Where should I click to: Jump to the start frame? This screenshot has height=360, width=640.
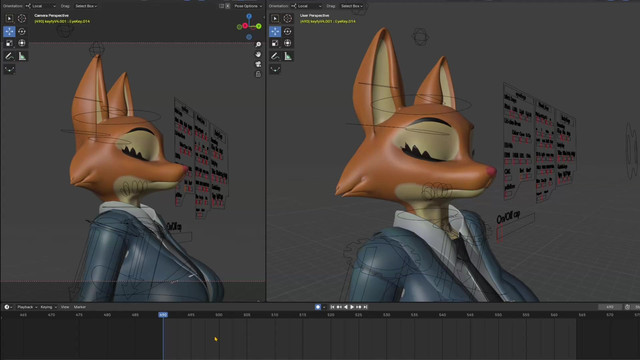click(x=332, y=307)
